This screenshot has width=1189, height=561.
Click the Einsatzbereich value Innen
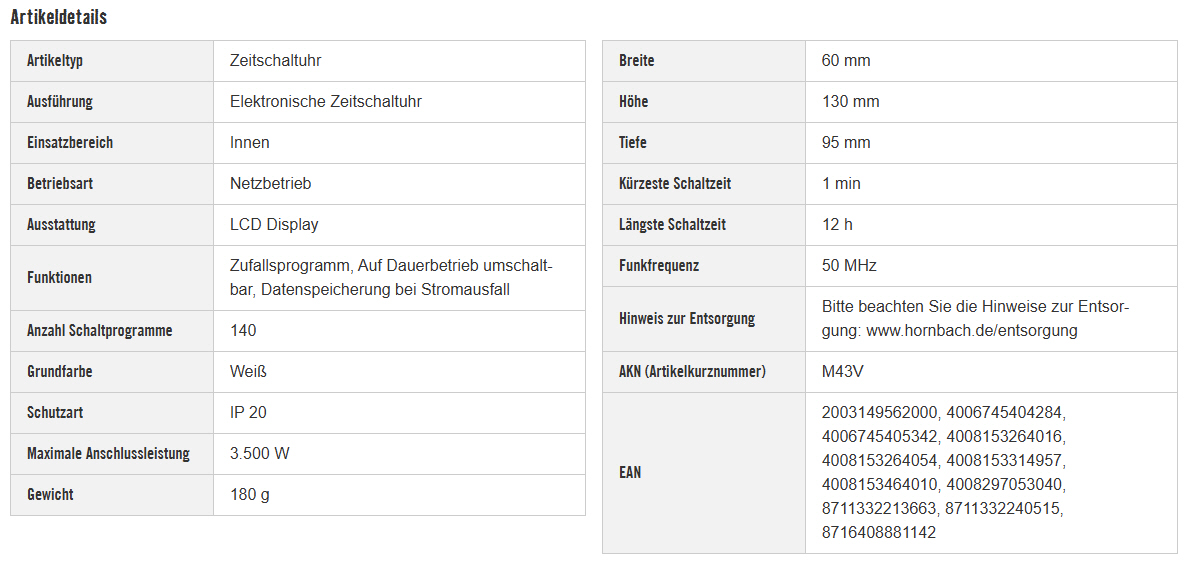pyautogui.click(x=250, y=143)
